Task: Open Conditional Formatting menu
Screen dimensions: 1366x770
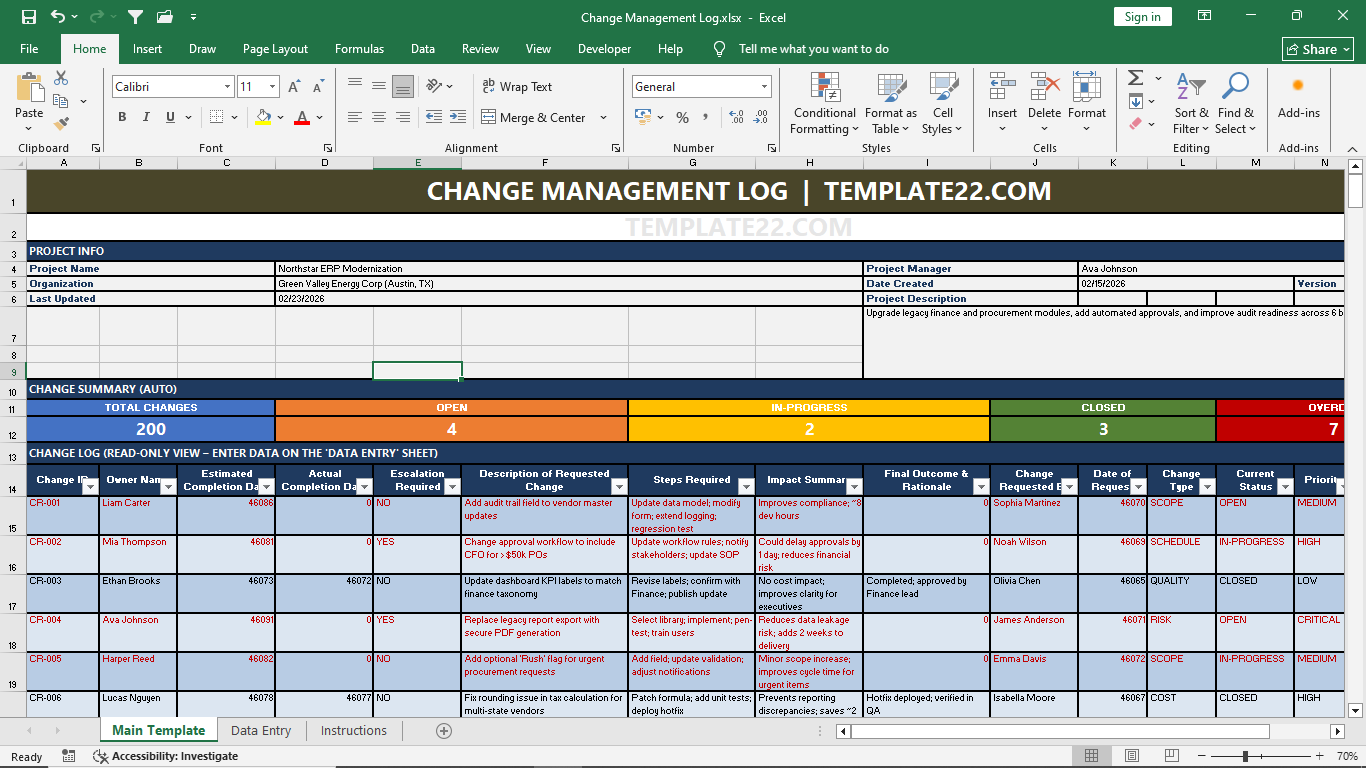Action: 825,103
